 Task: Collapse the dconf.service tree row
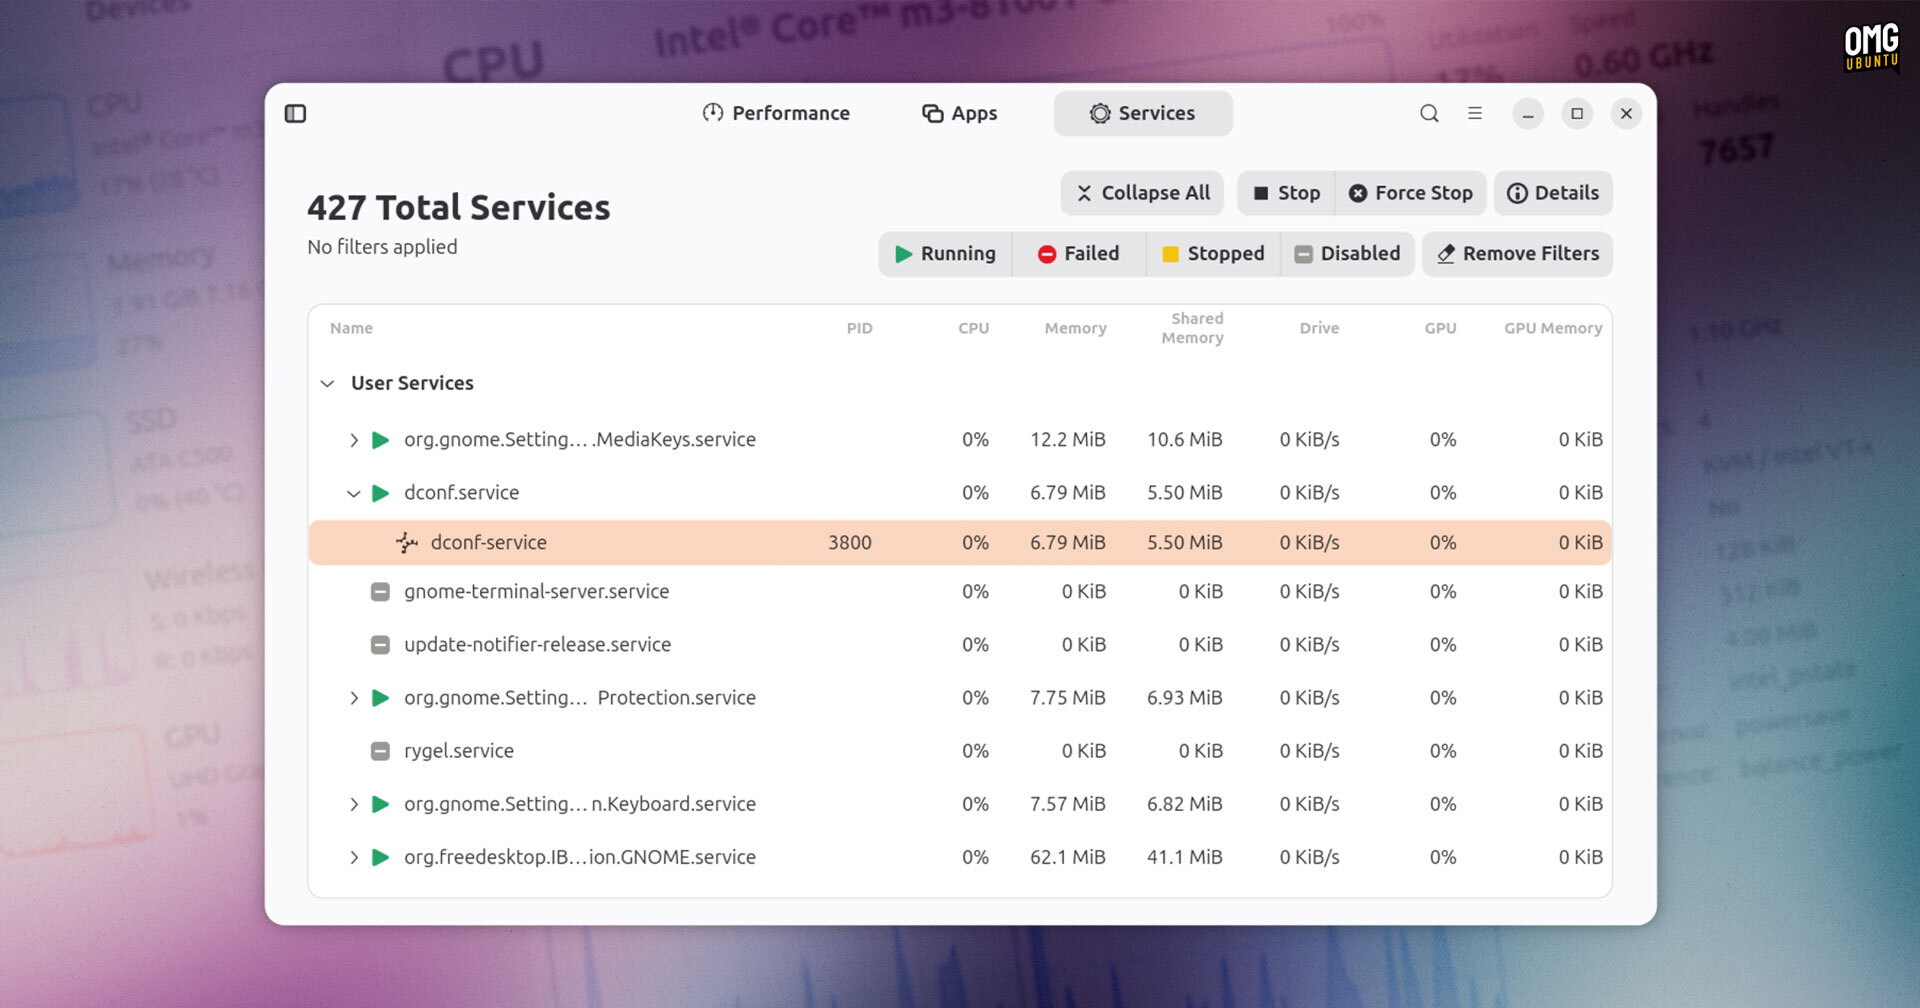353,493
